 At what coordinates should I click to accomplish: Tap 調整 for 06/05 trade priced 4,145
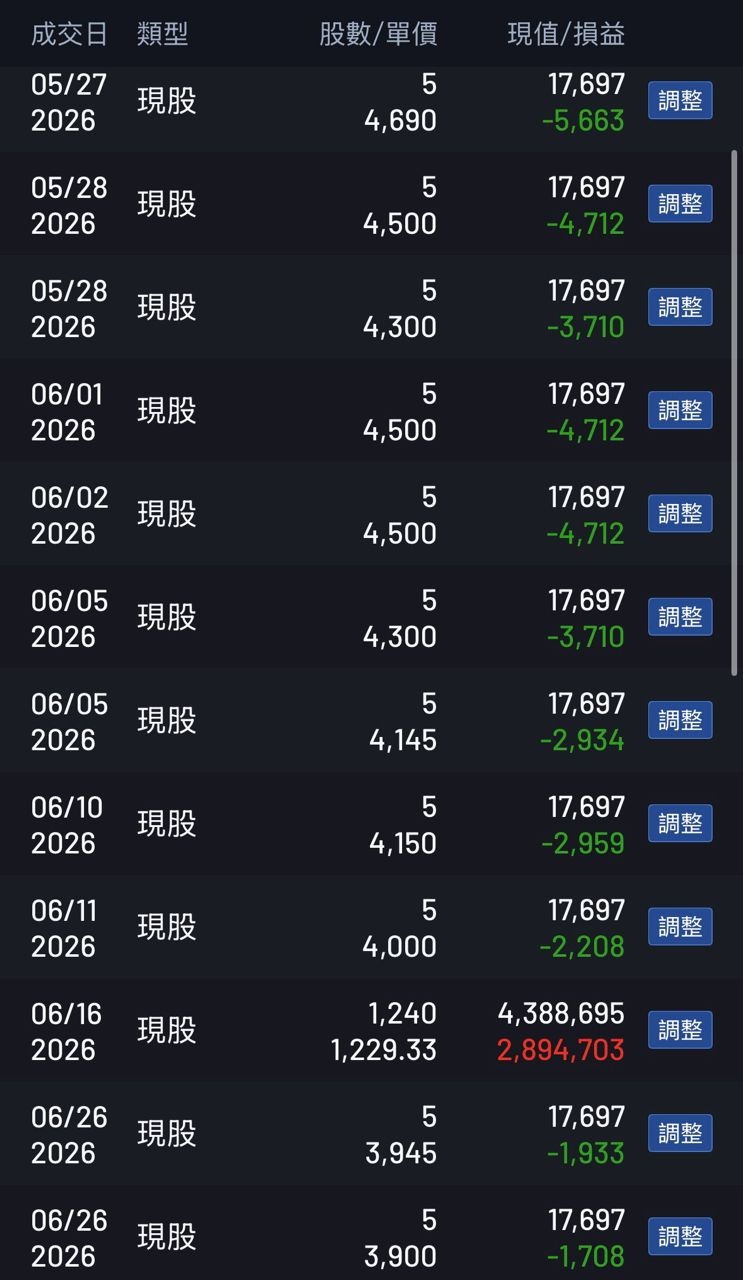click(680, 720)
